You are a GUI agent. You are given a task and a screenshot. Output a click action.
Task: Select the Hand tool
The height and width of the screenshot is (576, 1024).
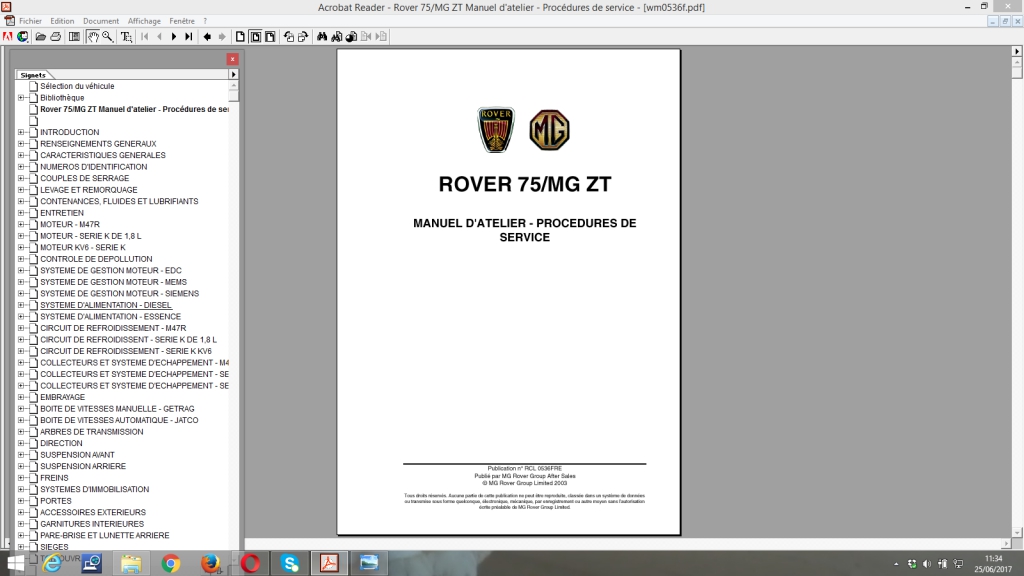click(93, 37)
